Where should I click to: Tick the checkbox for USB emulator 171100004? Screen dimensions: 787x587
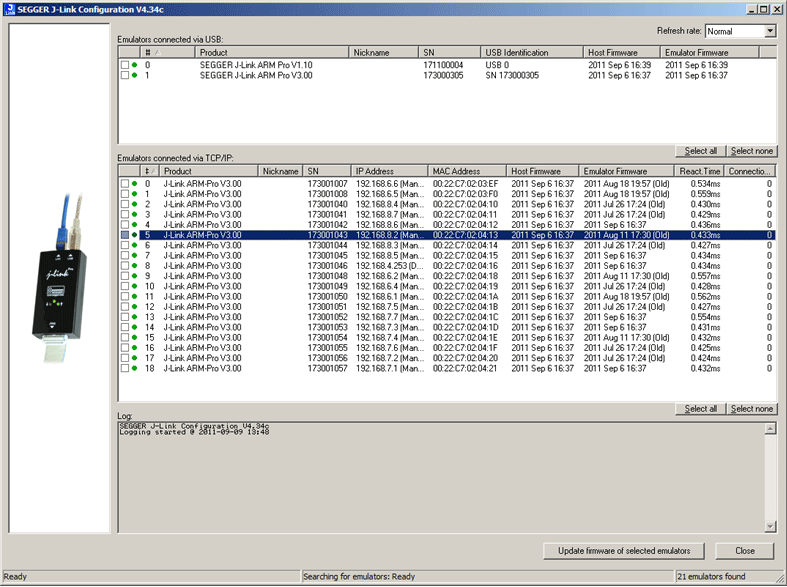click(124, 65)
